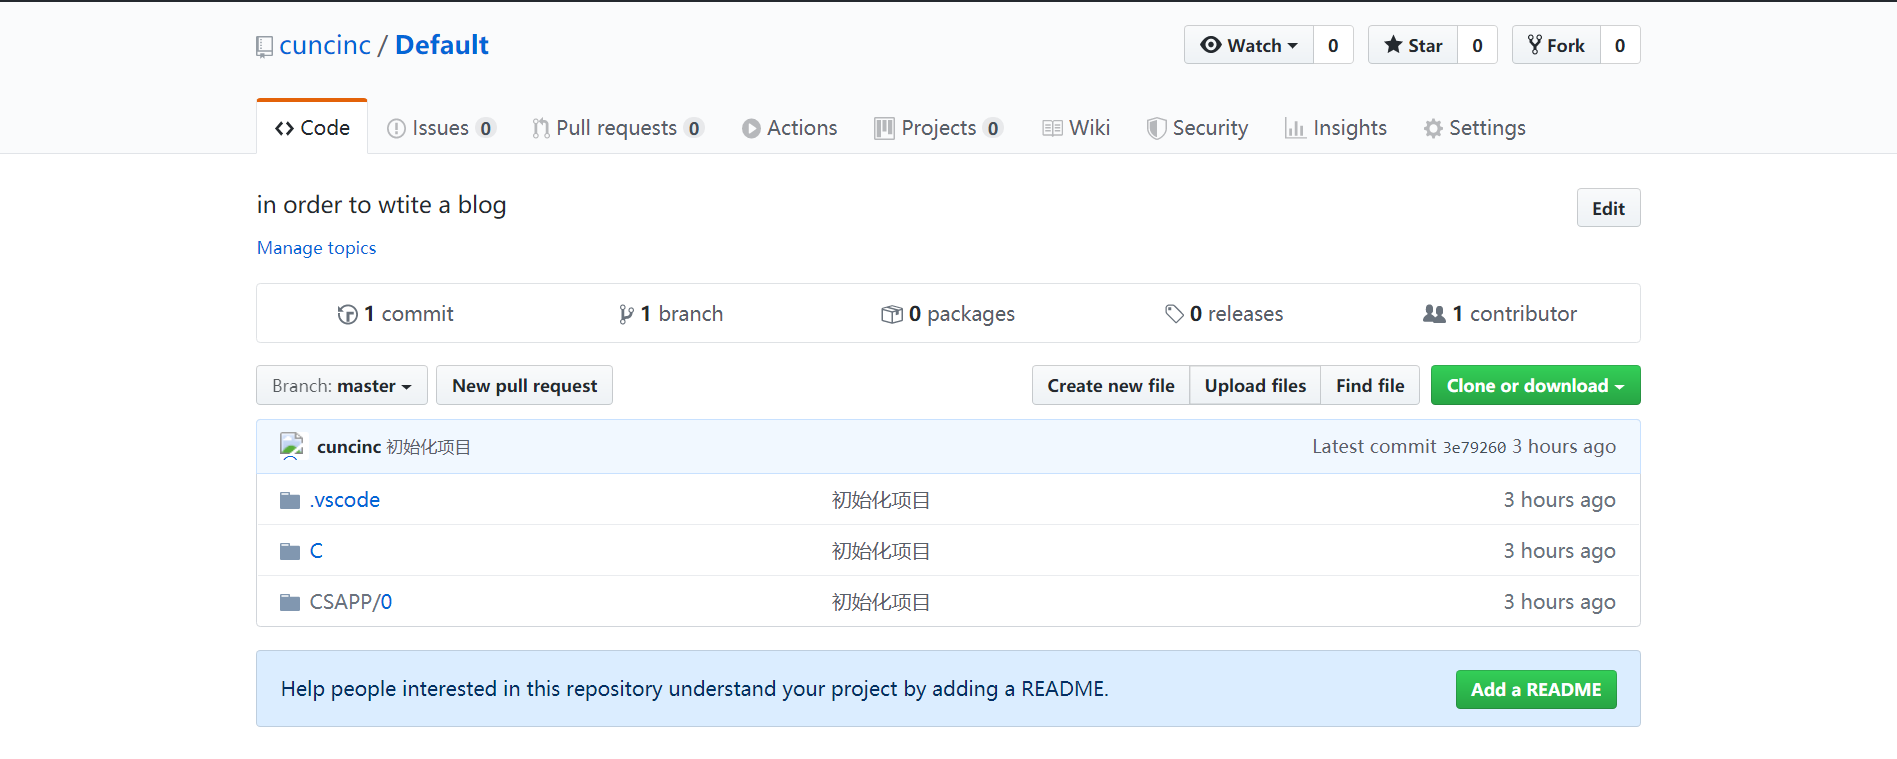Click the C folder icon
The width and height of the screenshot is (1897, 759).
click(290, 551)
